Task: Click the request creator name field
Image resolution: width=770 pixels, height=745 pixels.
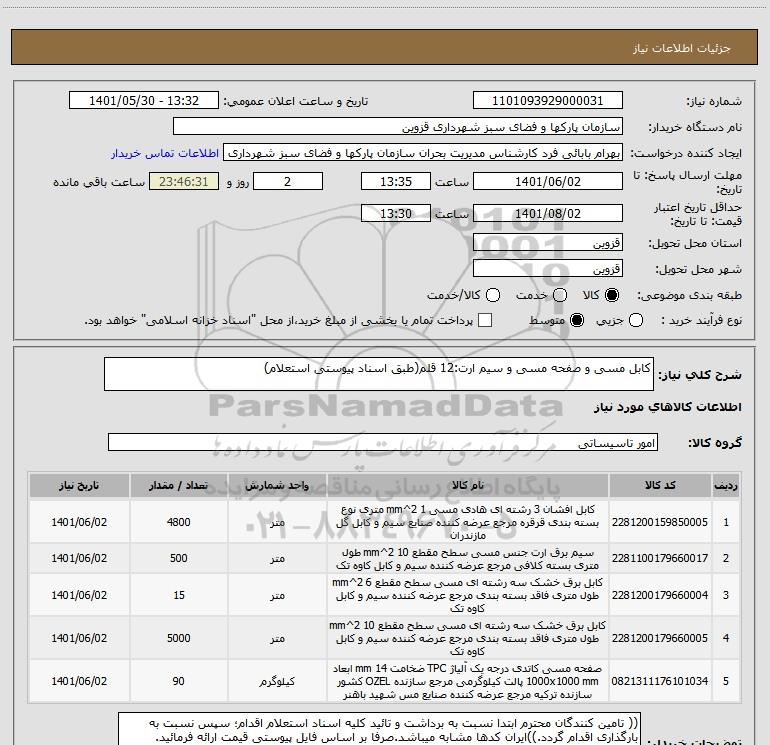Action: (x=423, y=153)
